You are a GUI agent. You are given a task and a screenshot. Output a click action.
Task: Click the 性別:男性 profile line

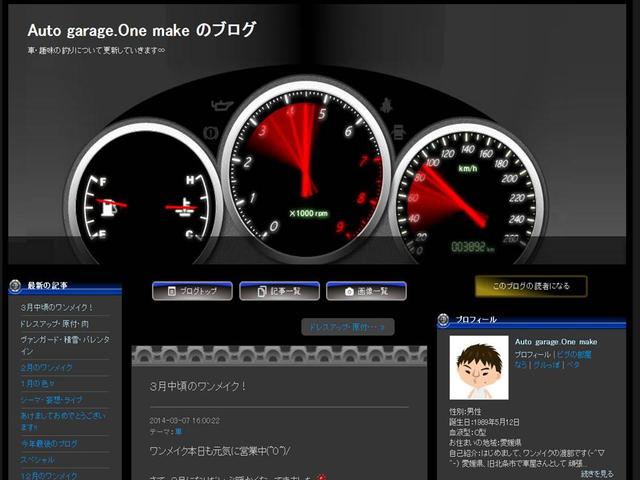[x=465, y=411]
